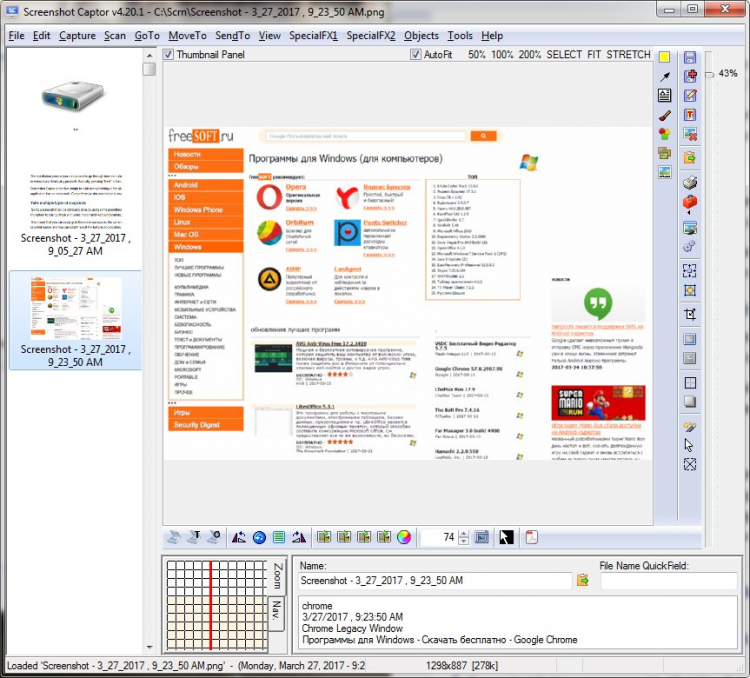Select the caption text block tool
The width and height of the screenshot is (750, 678).
pyautogui.click(x=664, y=95)
